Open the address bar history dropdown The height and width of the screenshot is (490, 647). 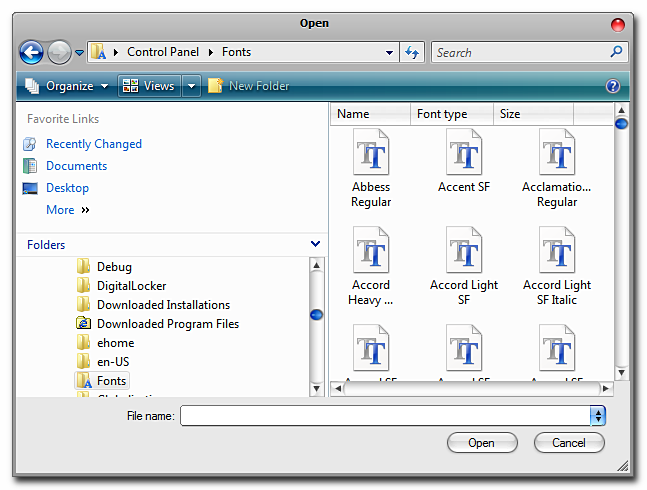coord(389,53)
